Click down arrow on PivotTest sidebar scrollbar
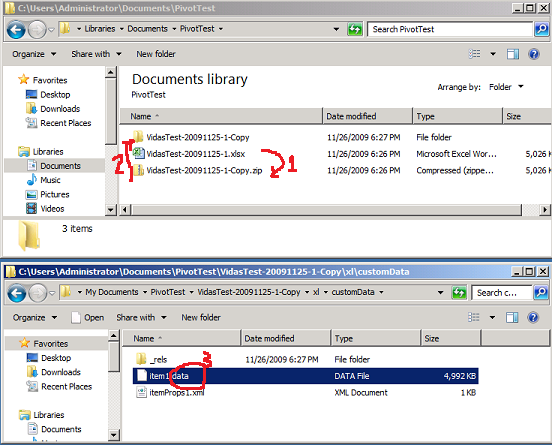This screenshot has width=552, height=445. [111, 210]
